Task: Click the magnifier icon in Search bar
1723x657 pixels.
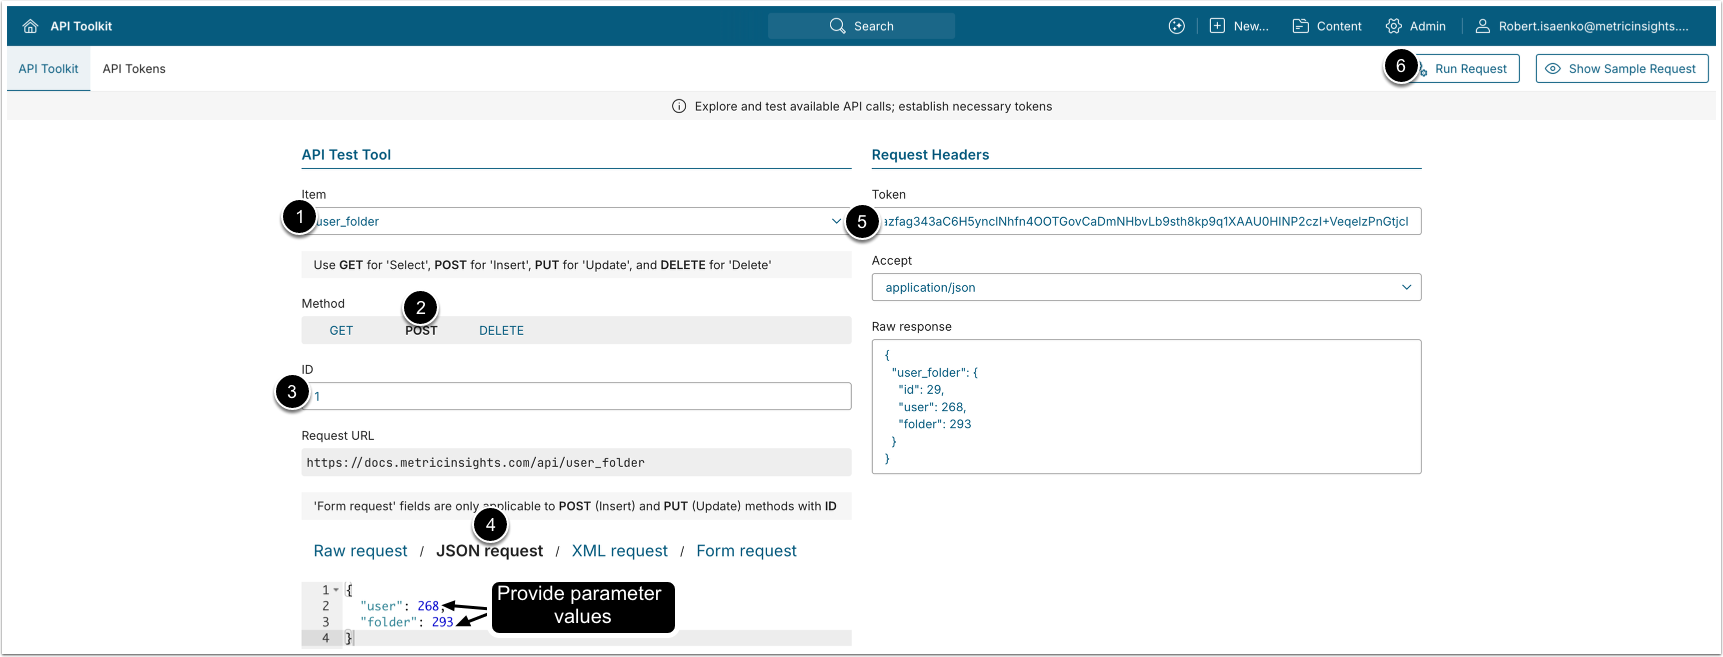Action: click(837, 26)
